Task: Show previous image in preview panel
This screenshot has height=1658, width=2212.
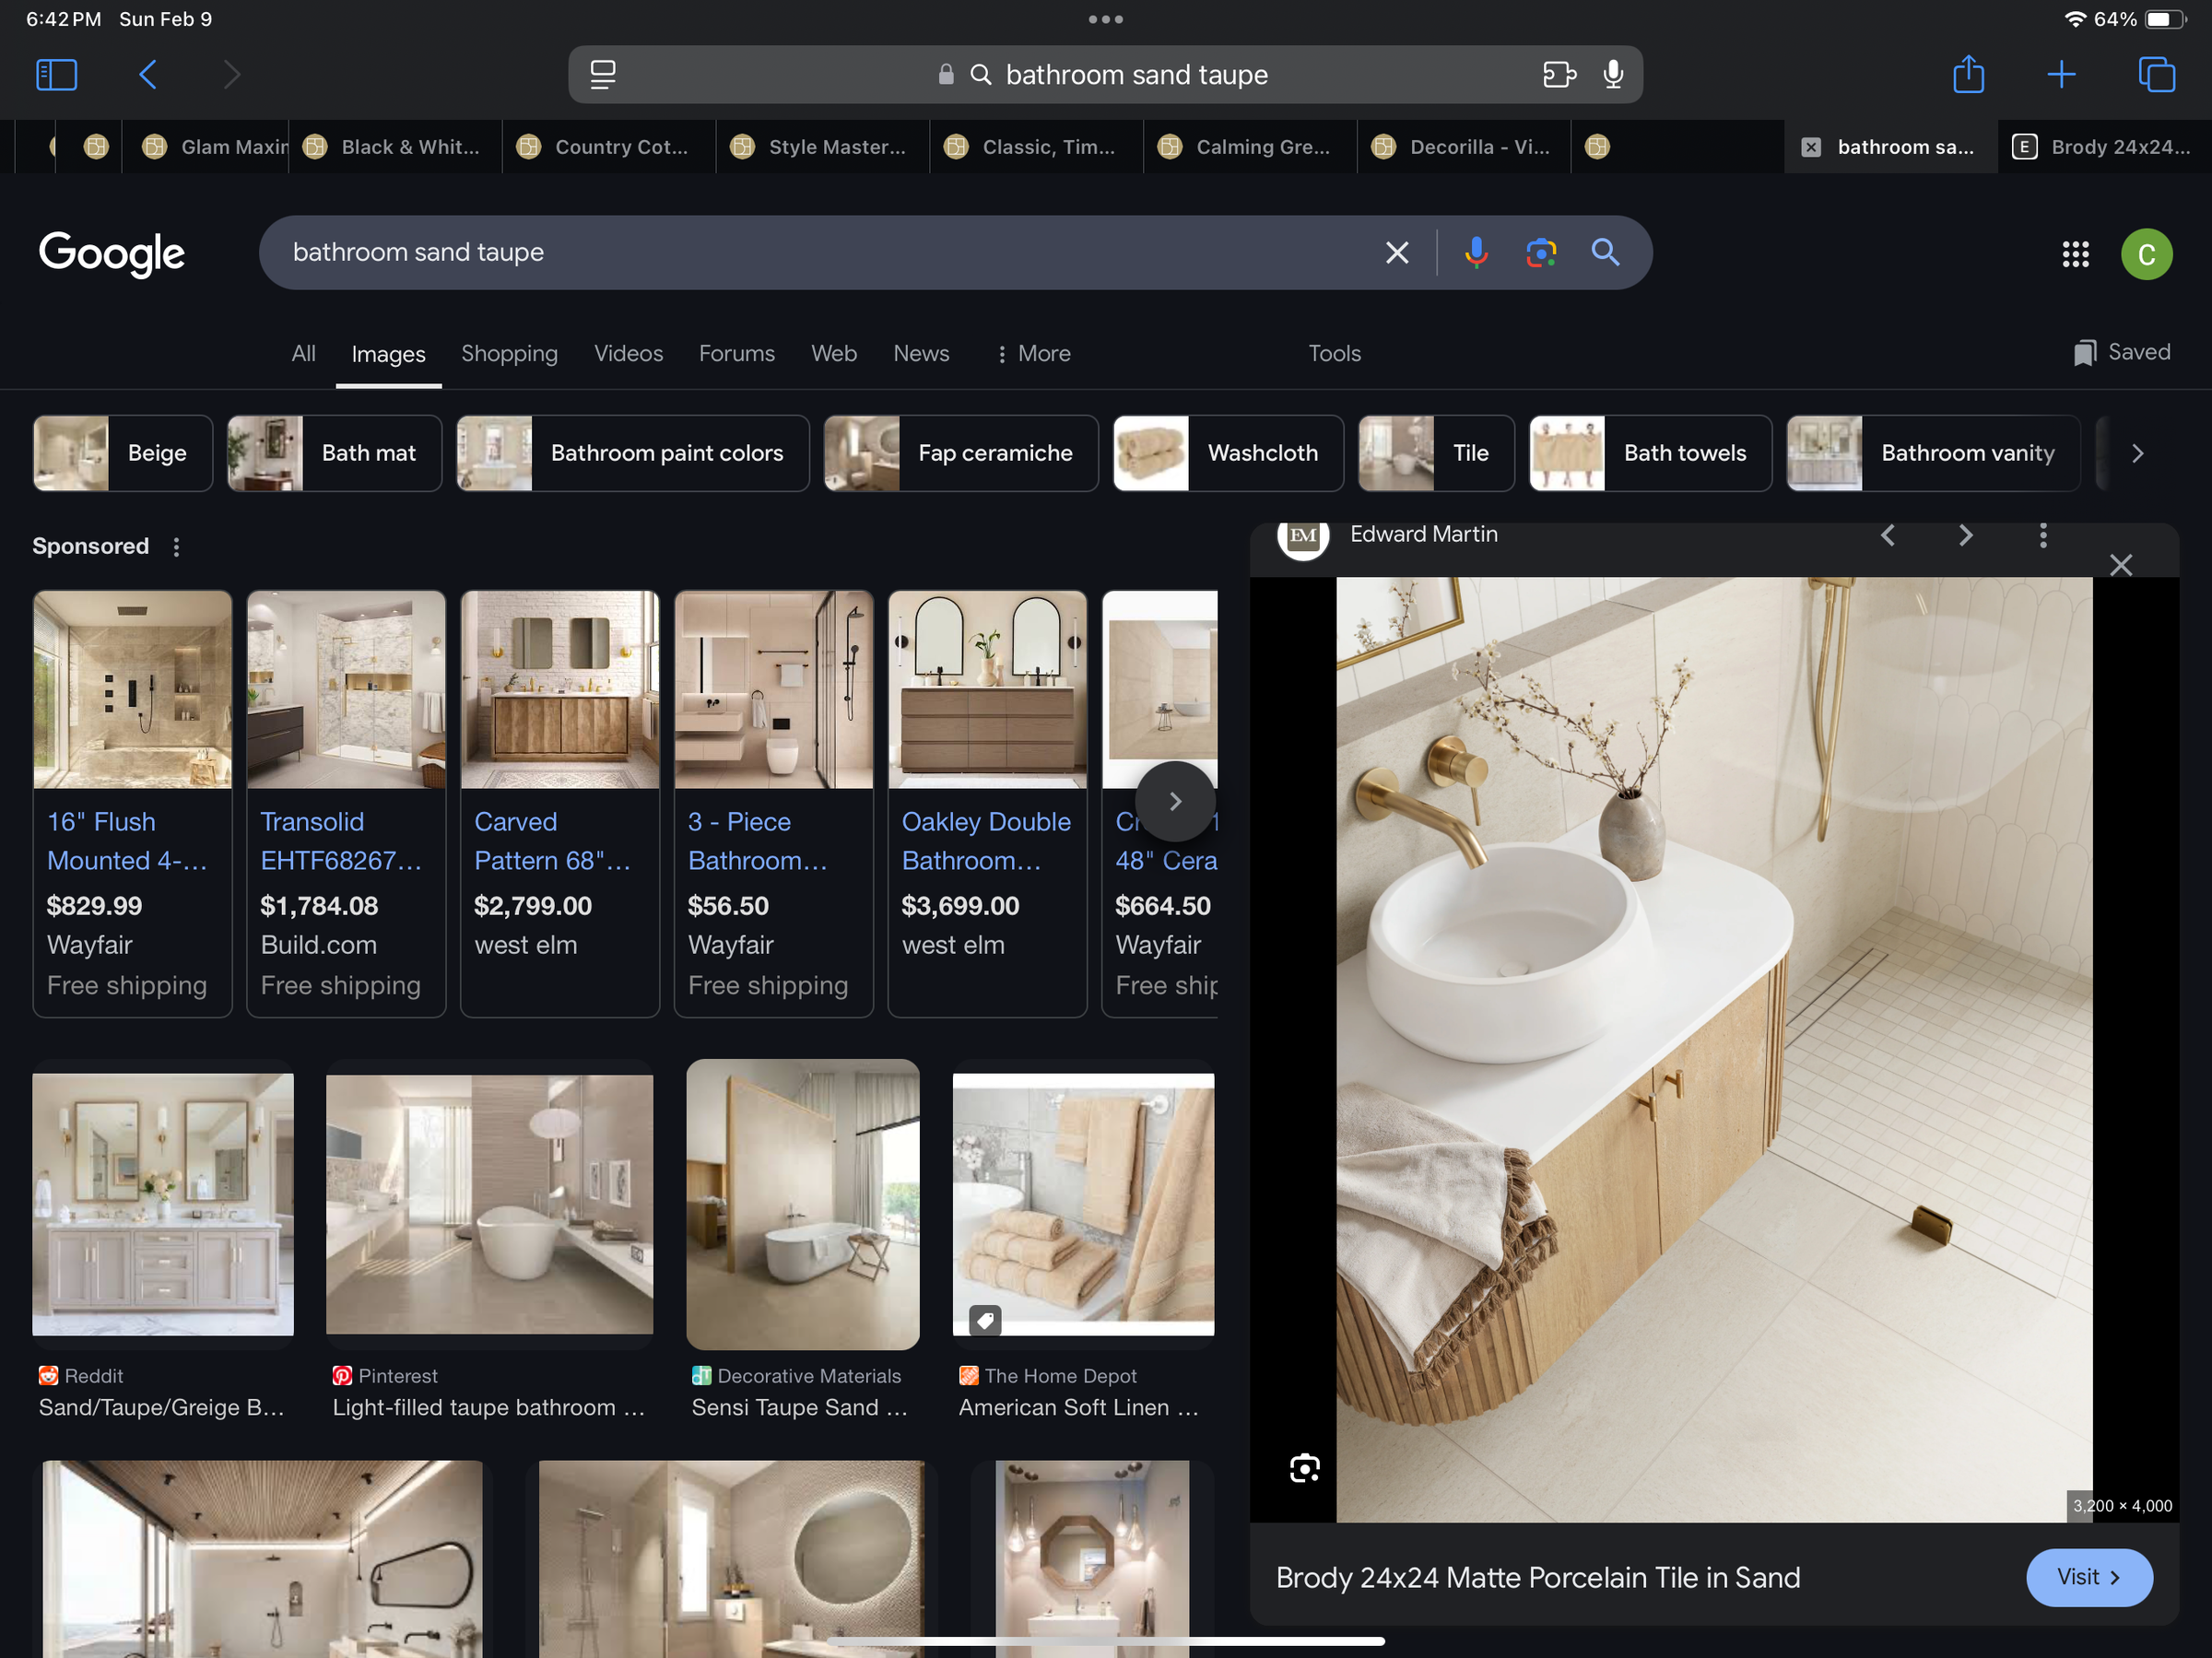Action: (x=1887, y=535)
